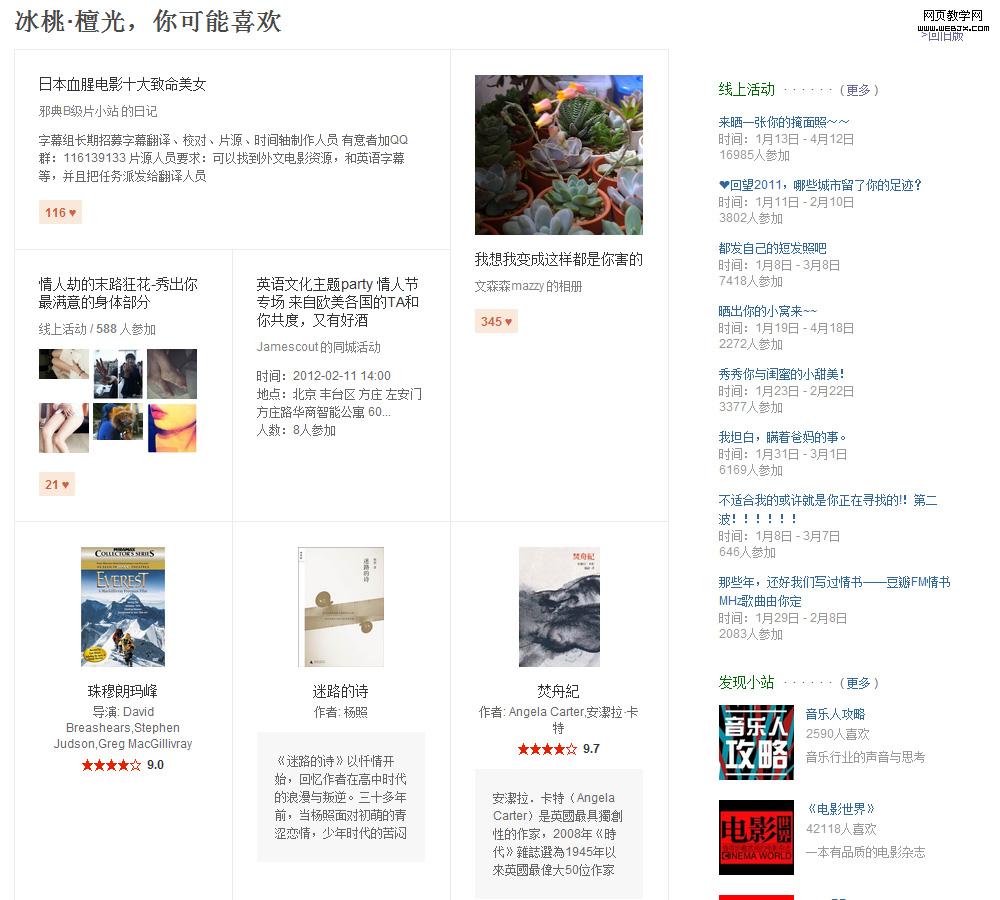The height and width of the screenshot is (900, 1000).
Task: Expand 更多 next to 发现小站
Action: 858,683
